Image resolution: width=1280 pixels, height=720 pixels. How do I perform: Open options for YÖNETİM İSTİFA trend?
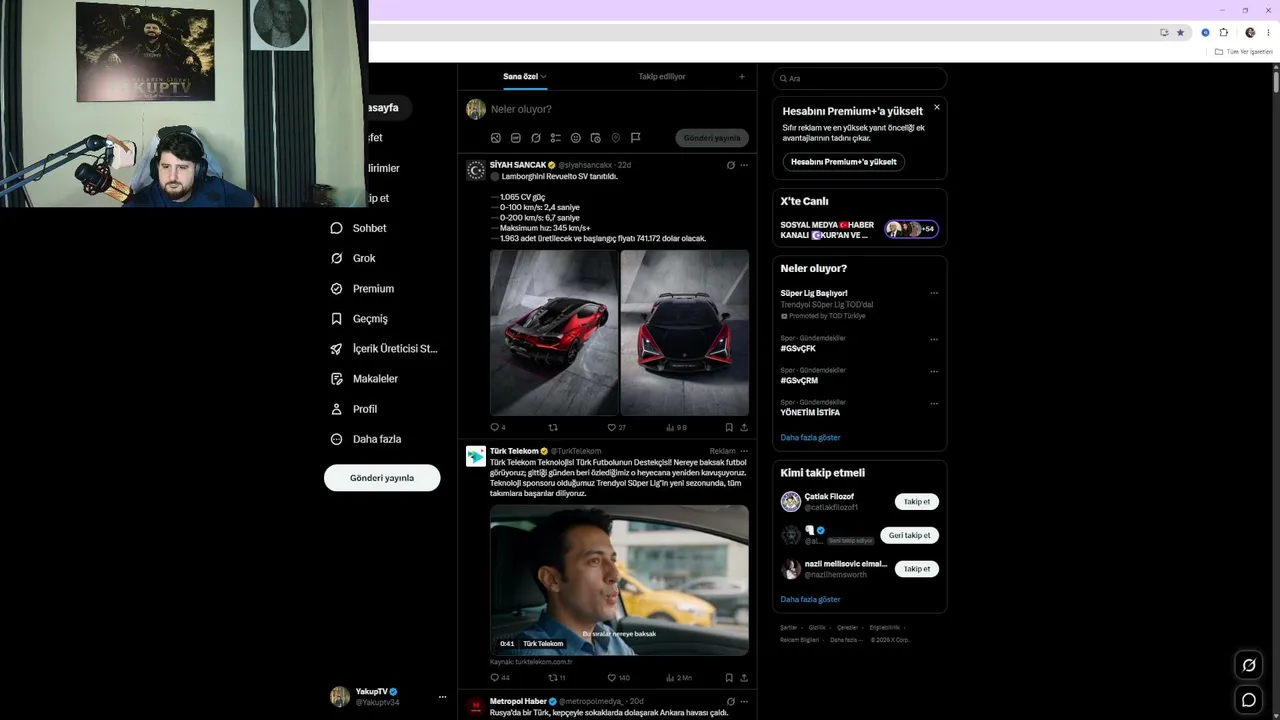pyautogui.click(x=934, y=403)
